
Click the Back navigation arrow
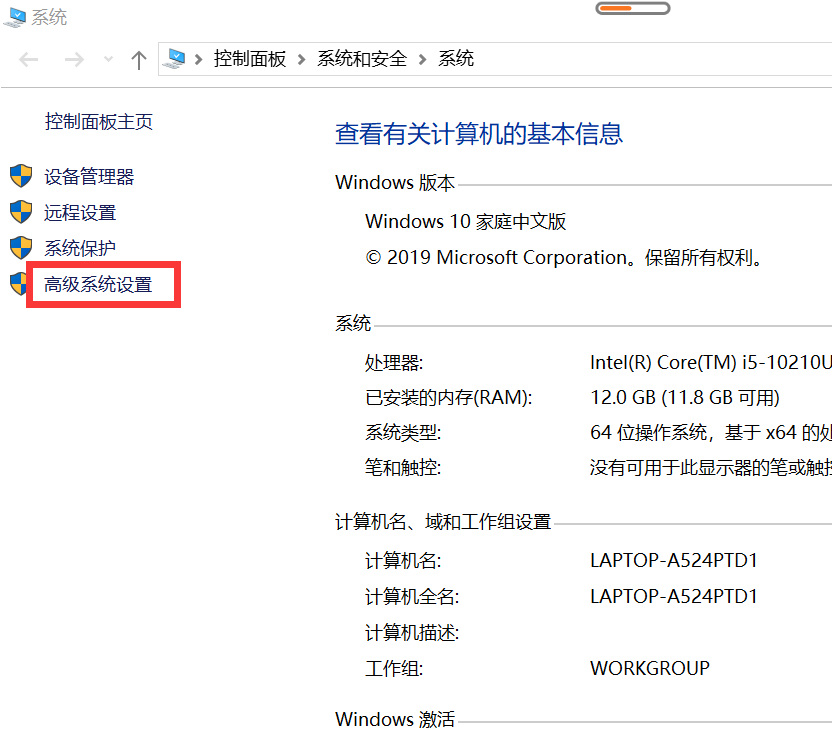pyautogui.click(x=29, y=59)
